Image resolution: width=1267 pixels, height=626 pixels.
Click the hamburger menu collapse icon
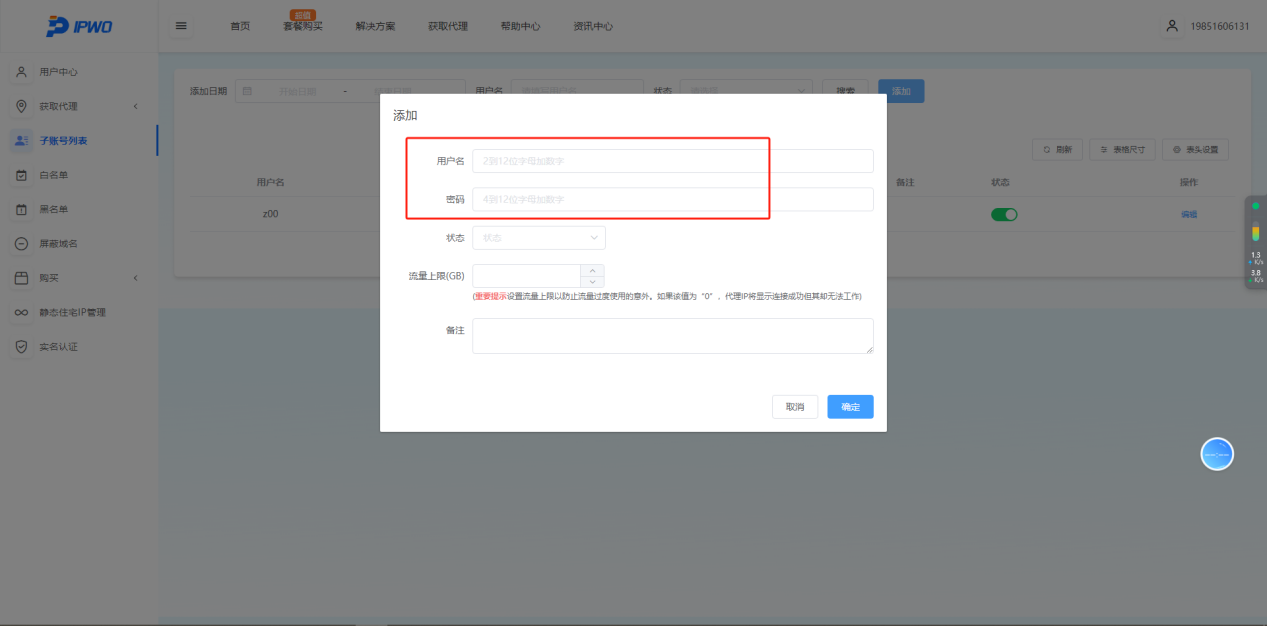[181, 26]
